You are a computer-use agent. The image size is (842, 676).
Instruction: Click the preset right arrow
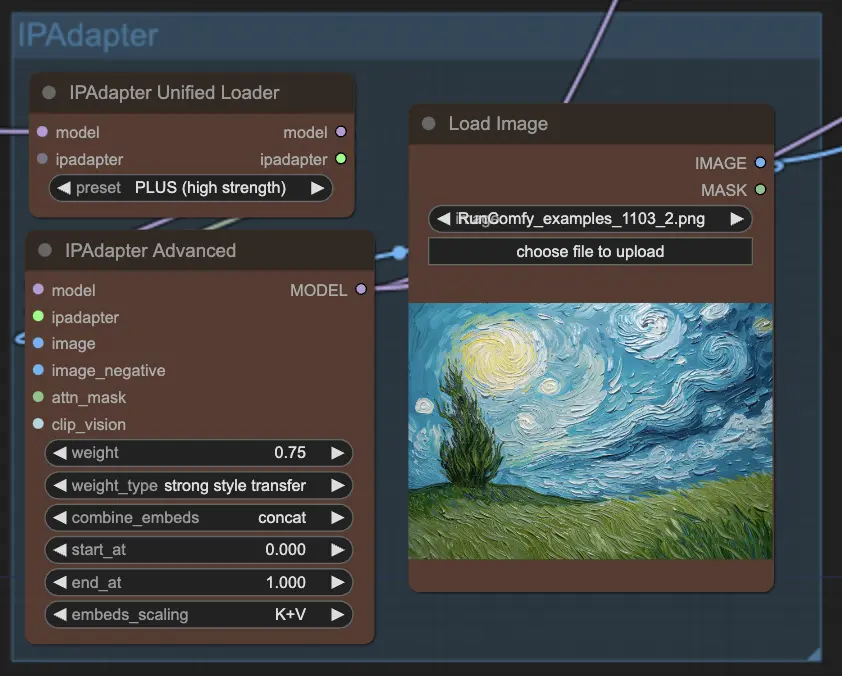[317, 188]
